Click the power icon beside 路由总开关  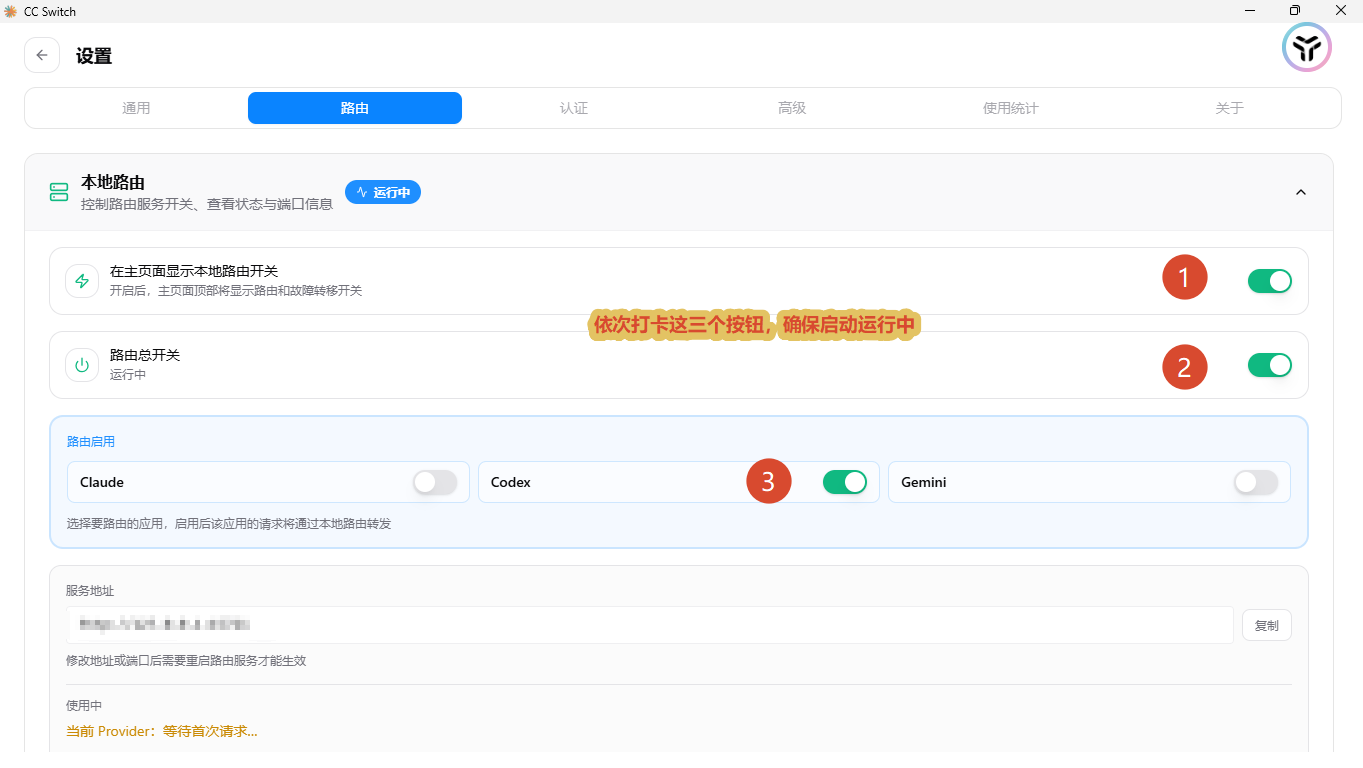[x=82, y=365]
